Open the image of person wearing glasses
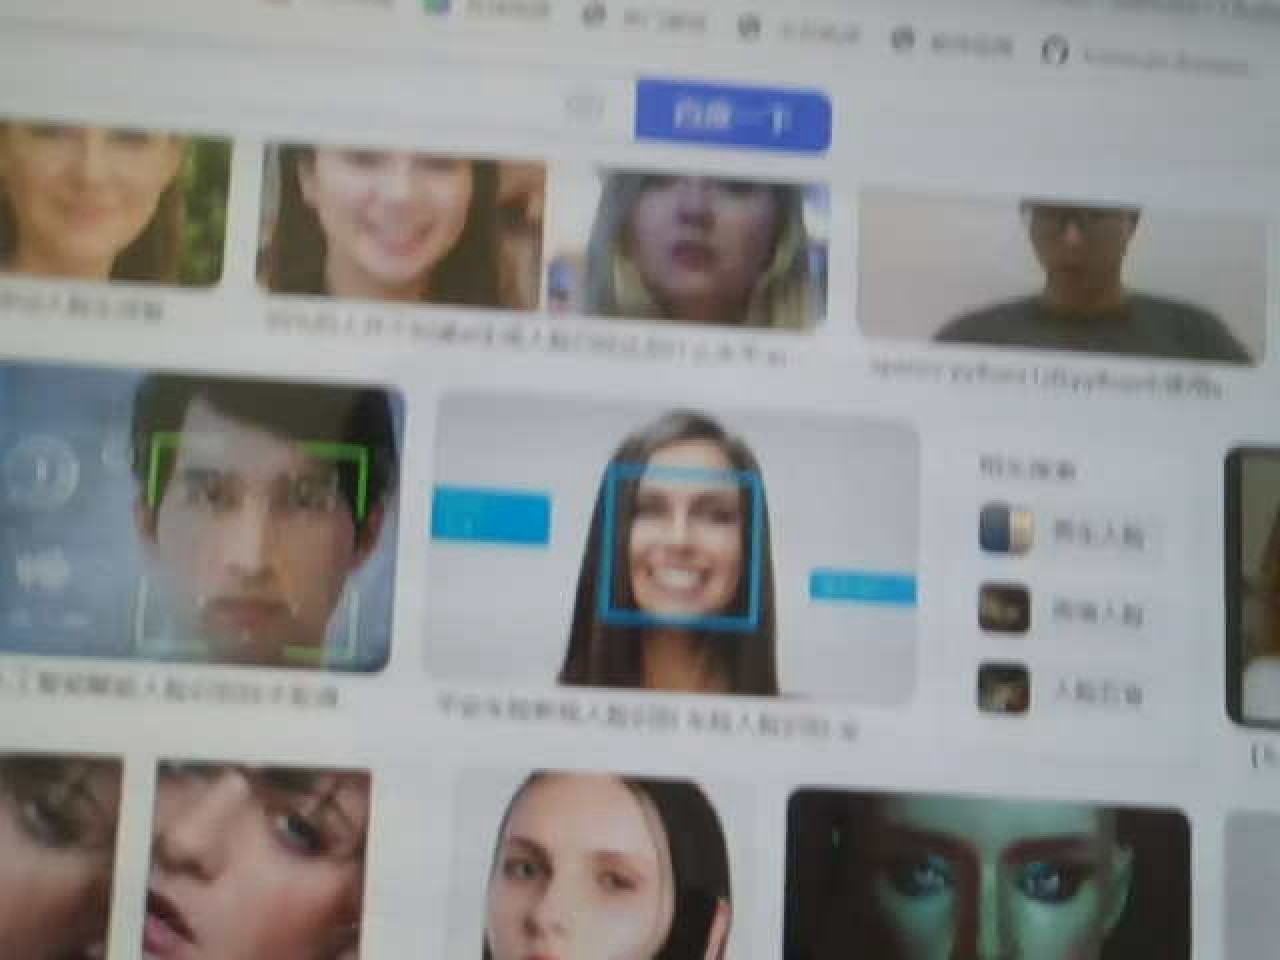 point(1065,275)
